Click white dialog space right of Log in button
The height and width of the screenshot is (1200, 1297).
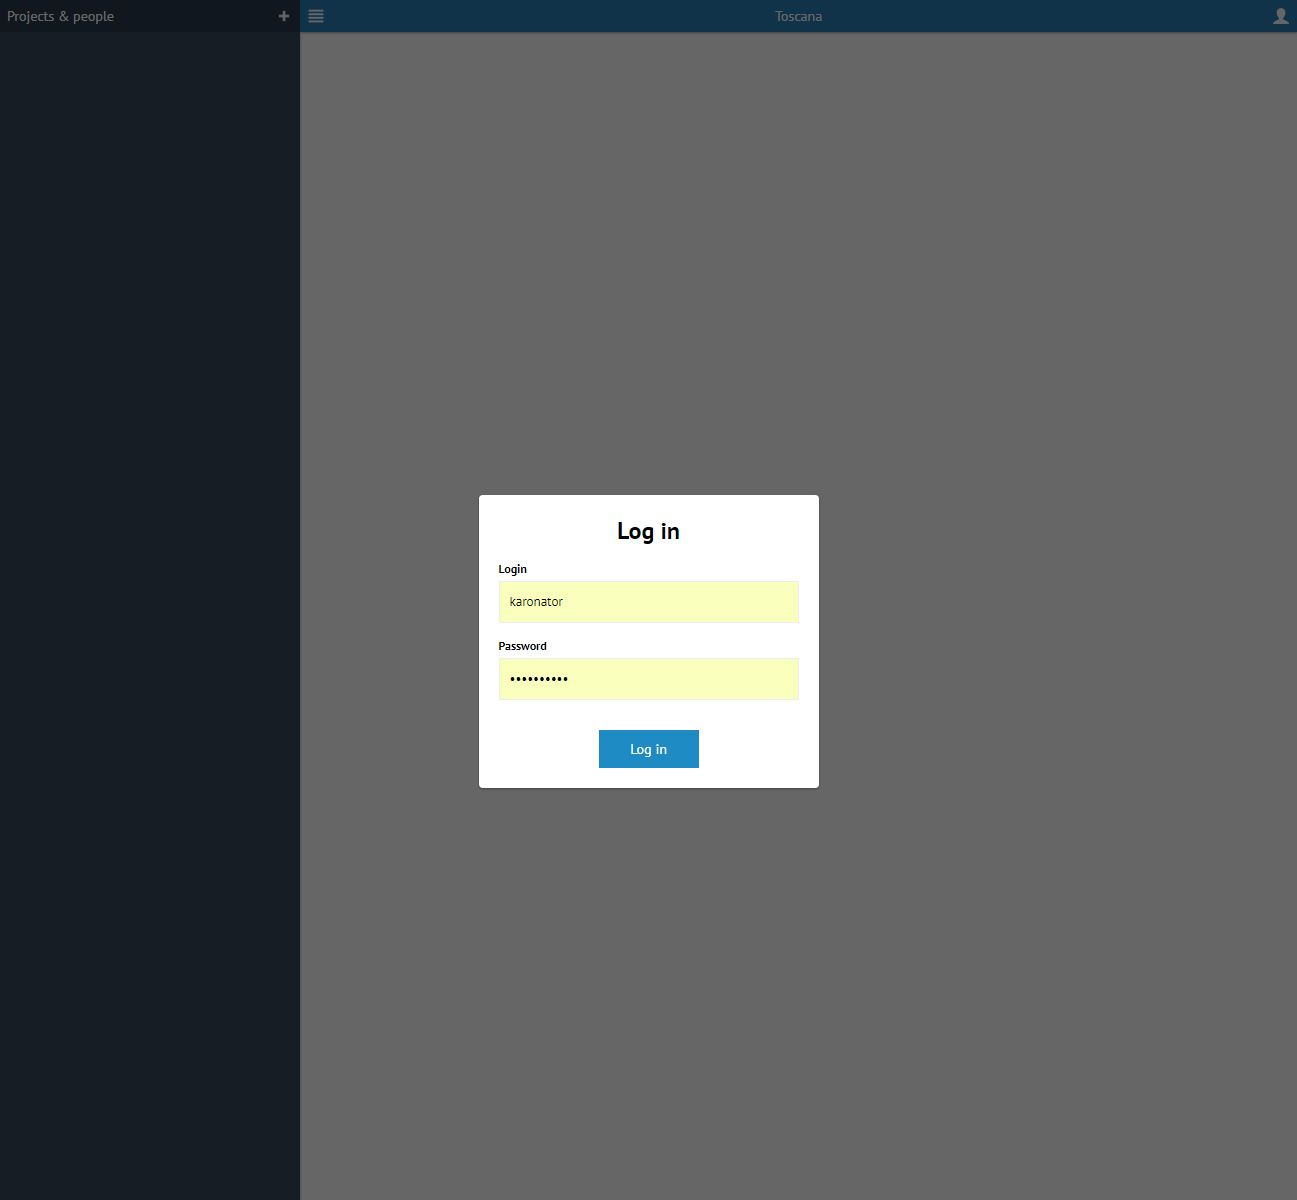pos(758,749)
